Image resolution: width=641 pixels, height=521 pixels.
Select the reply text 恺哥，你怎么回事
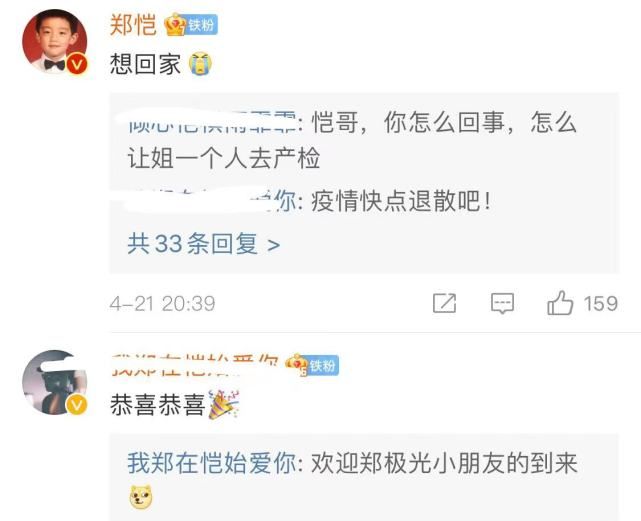pos(408,122)
